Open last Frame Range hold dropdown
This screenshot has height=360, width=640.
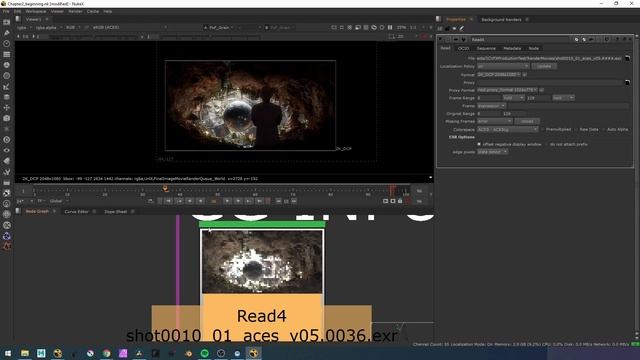563,98
